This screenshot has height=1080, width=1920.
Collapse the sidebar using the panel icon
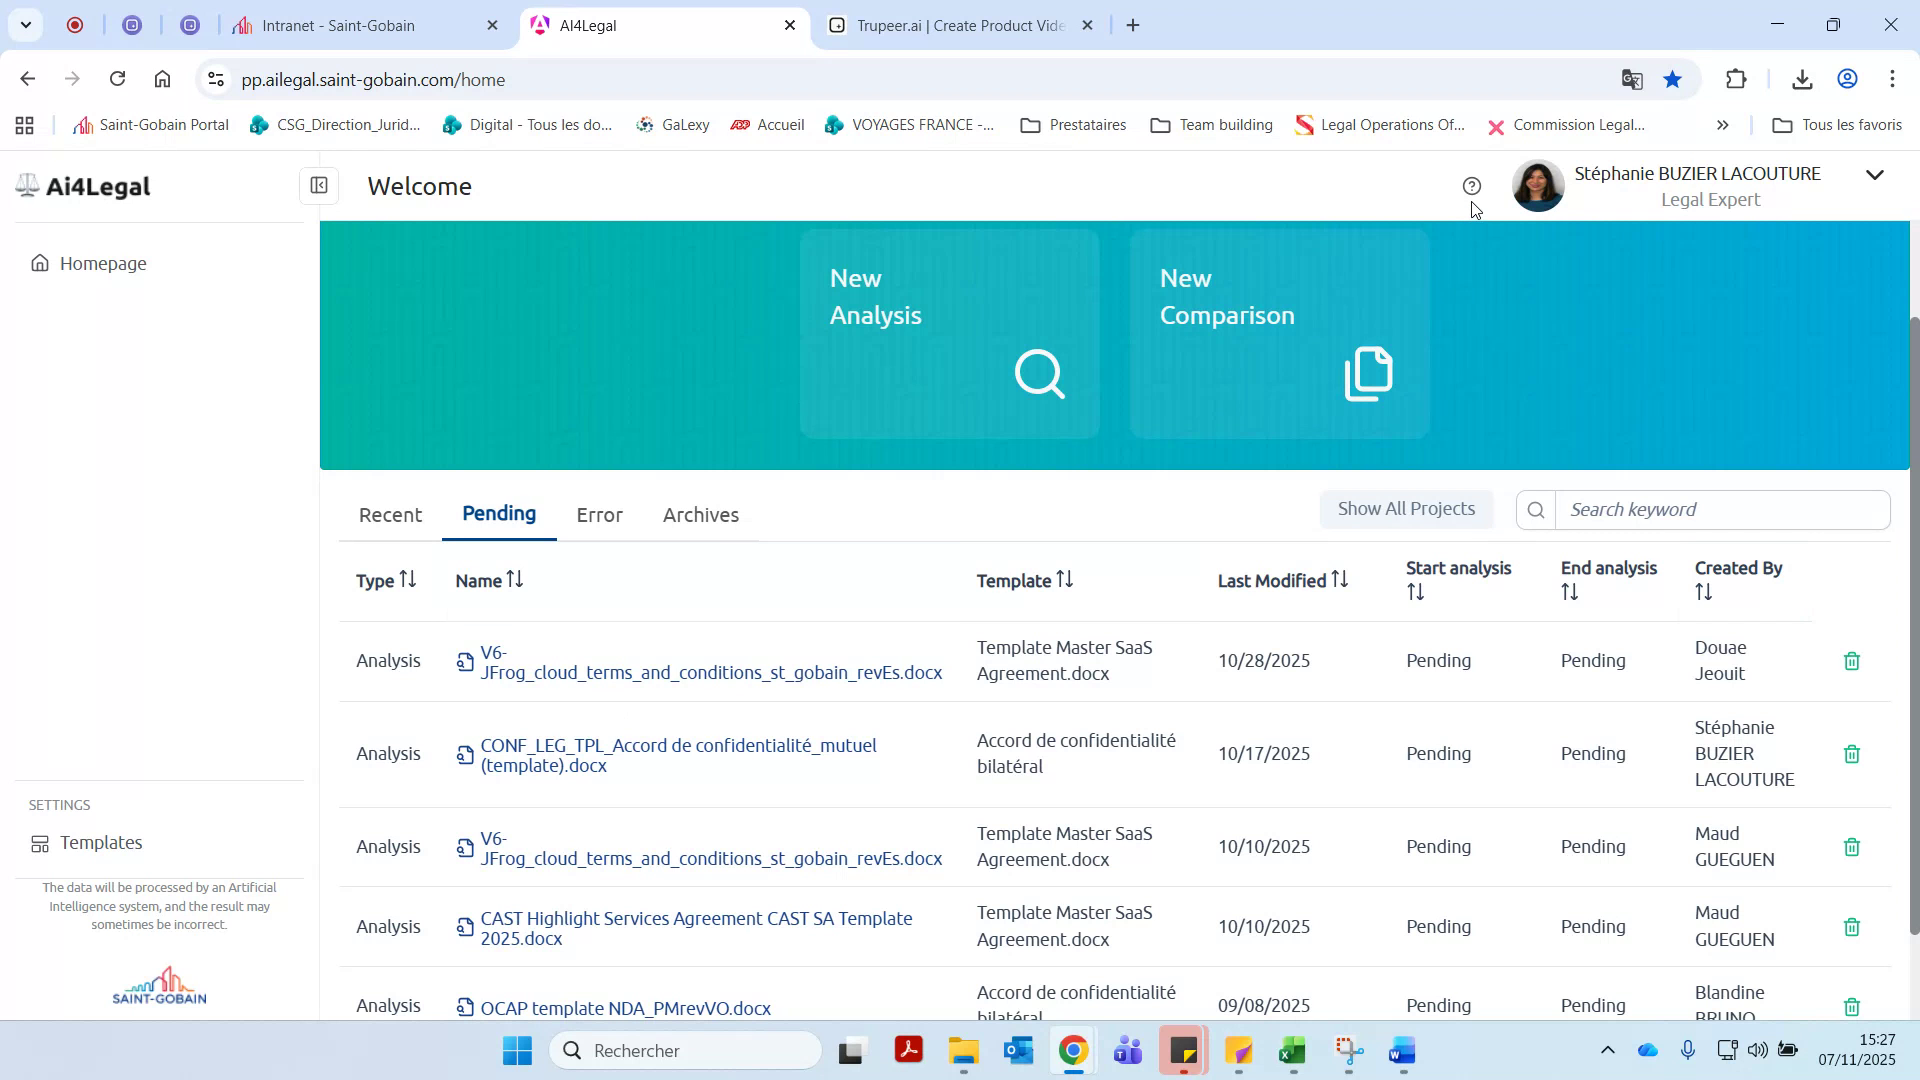319,186
